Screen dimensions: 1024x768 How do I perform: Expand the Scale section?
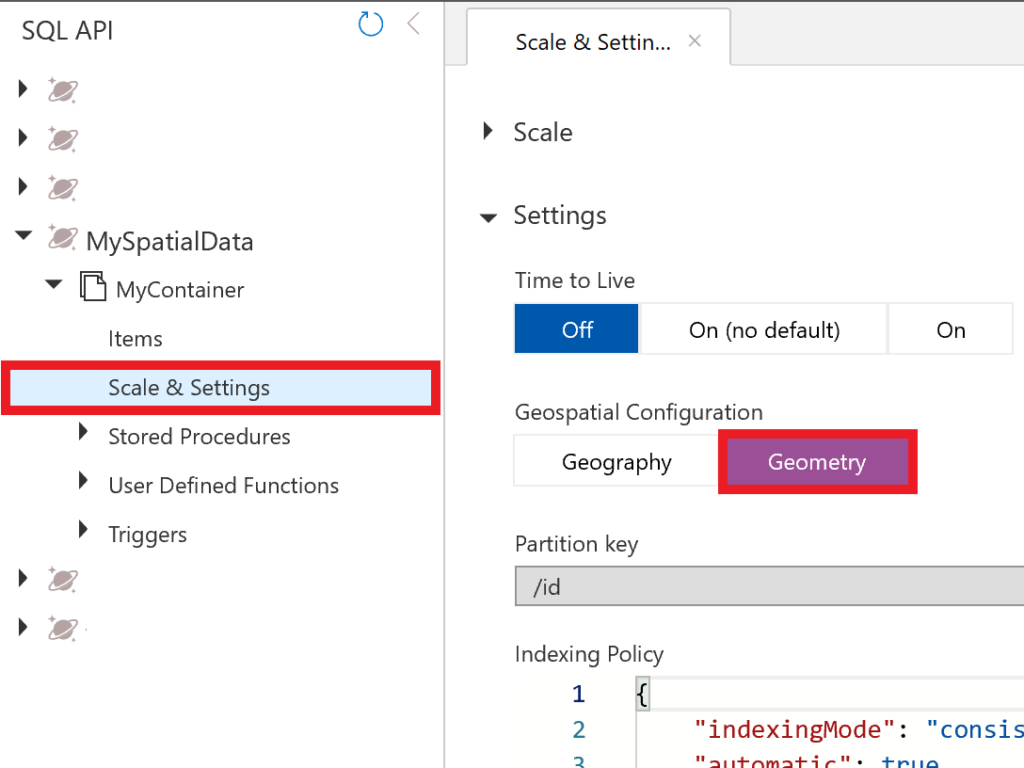(x=488, y=131)
